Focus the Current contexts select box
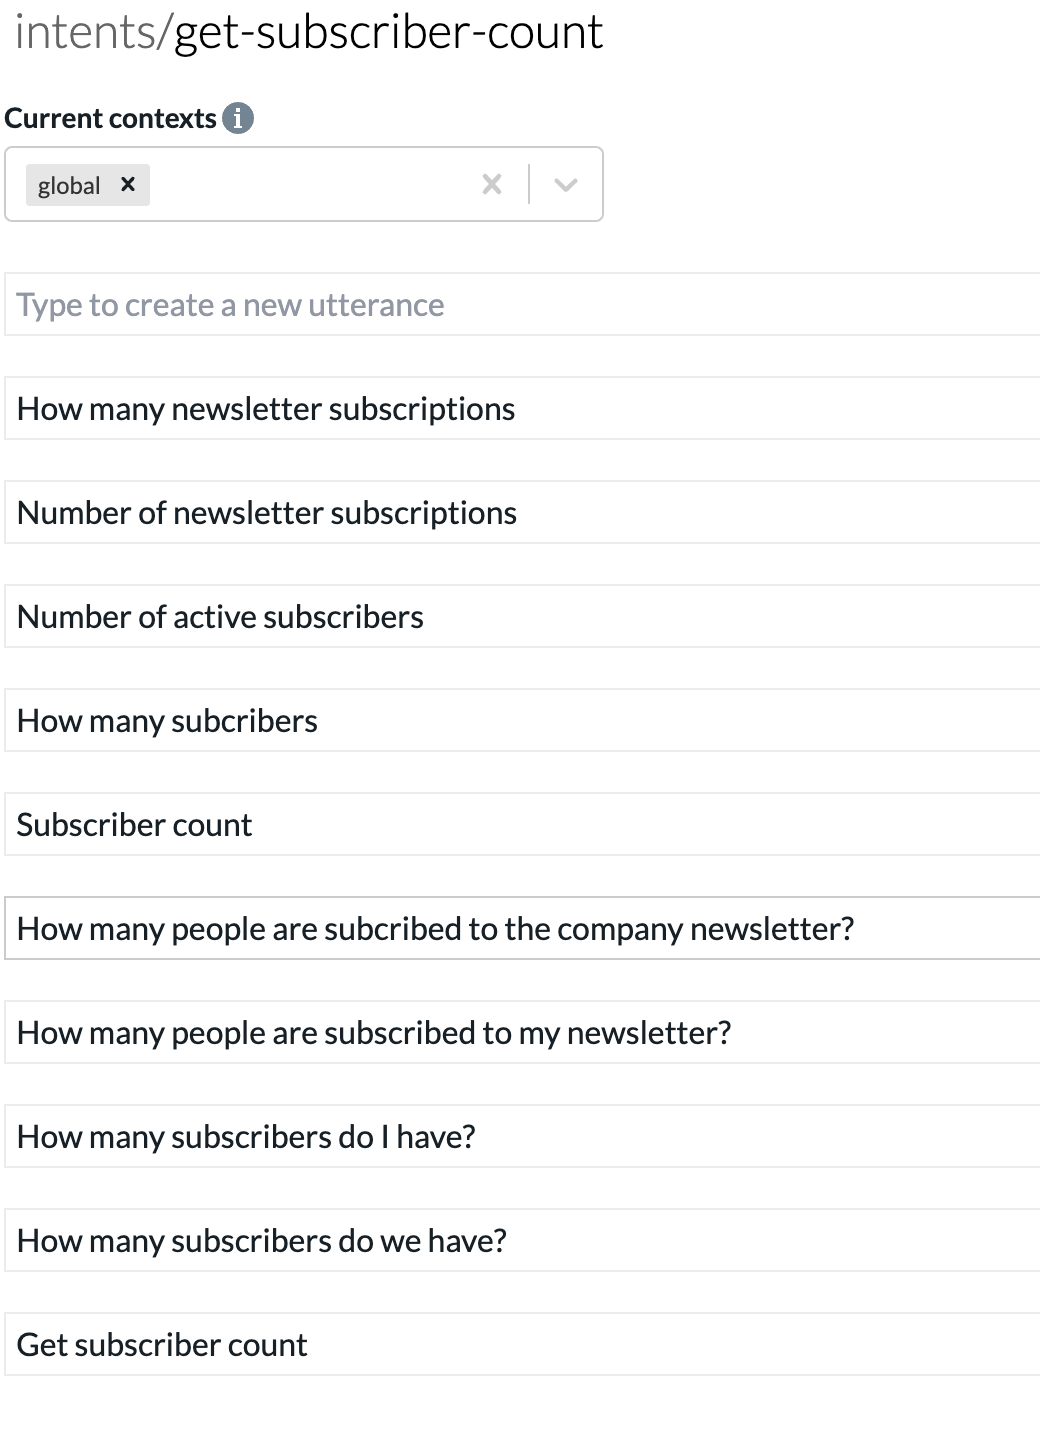This screenshot has width=1040, height=1436. coord(304,184)
